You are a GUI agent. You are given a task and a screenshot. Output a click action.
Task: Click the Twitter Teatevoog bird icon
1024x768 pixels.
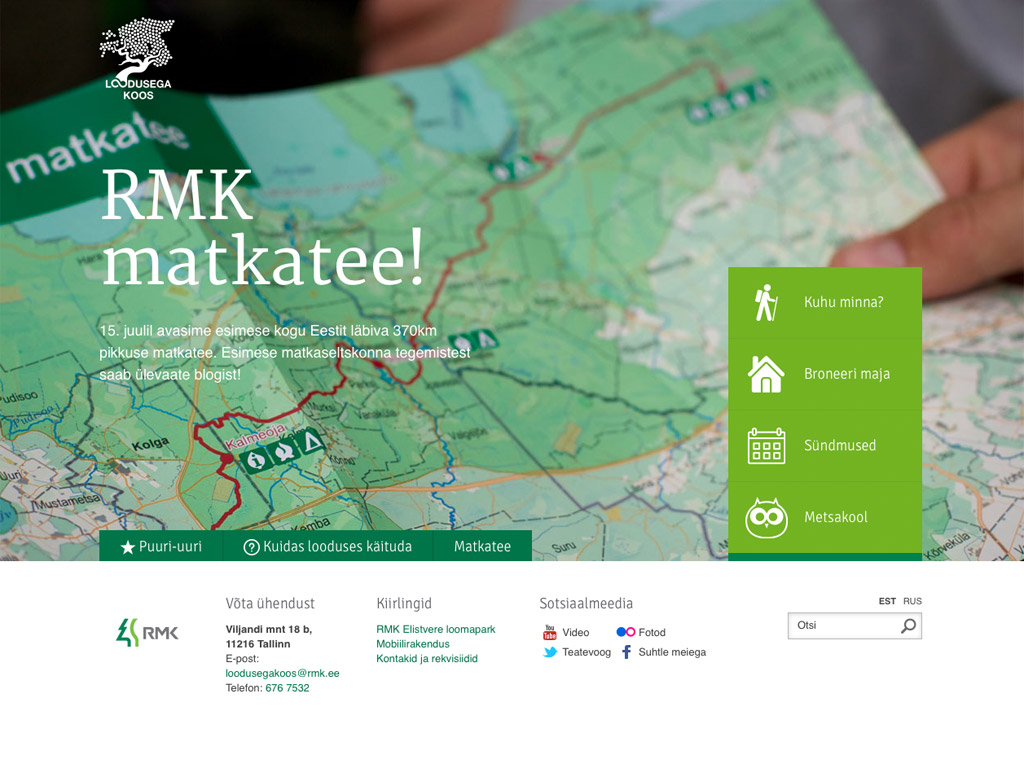click(x=549, y=652)
